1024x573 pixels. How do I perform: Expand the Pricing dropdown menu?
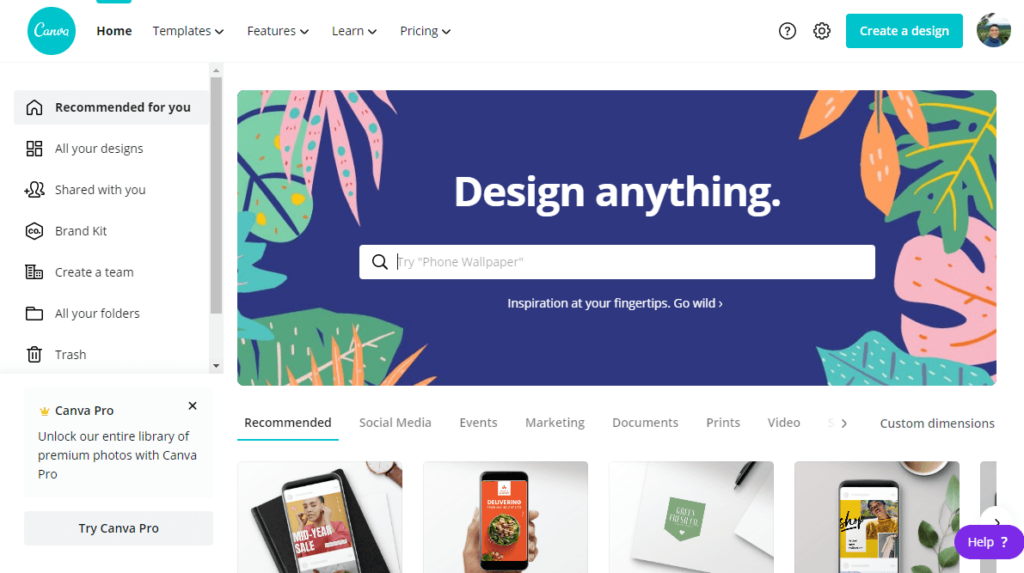(x=425, y=31)
